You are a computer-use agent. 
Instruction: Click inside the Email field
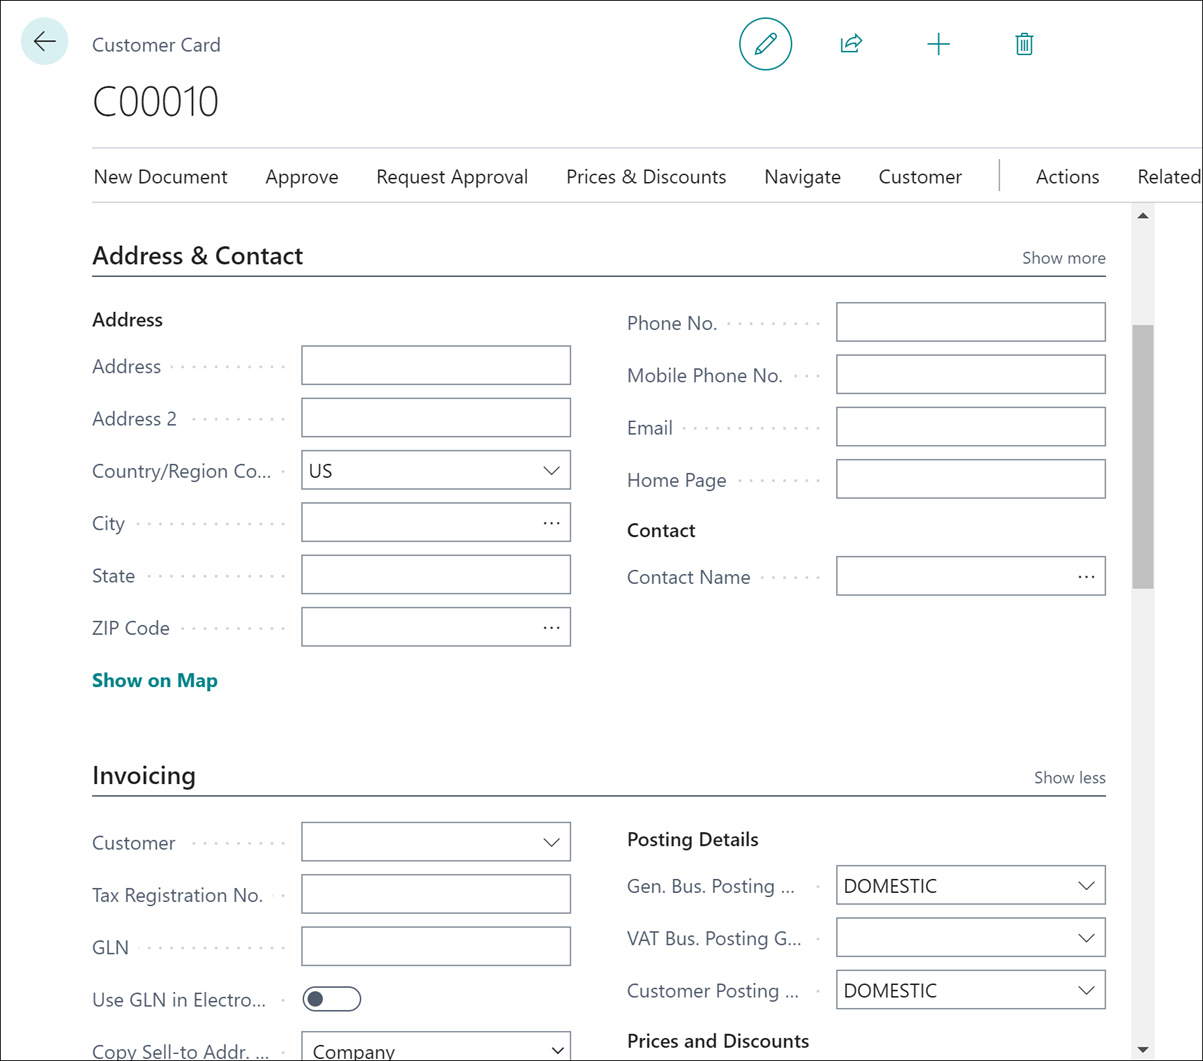pos(970,426)
